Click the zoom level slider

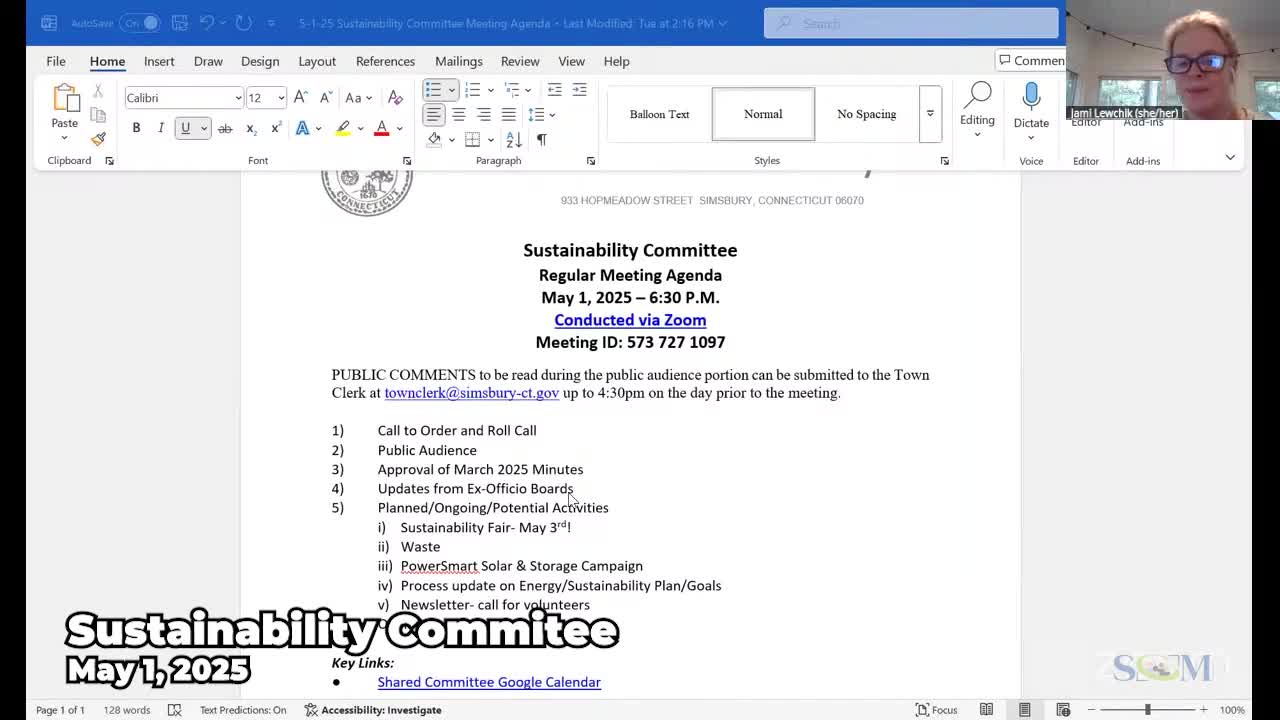click(1147, 710)
